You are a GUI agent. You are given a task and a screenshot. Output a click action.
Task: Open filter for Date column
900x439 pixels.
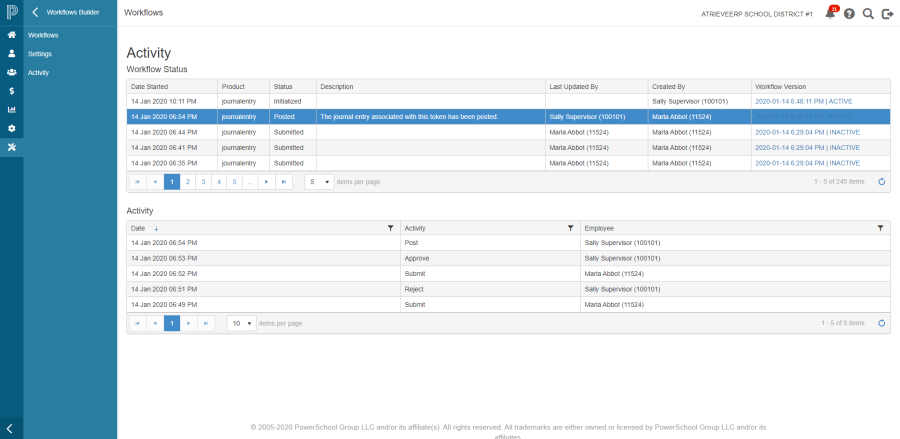[x=391, y=228]
